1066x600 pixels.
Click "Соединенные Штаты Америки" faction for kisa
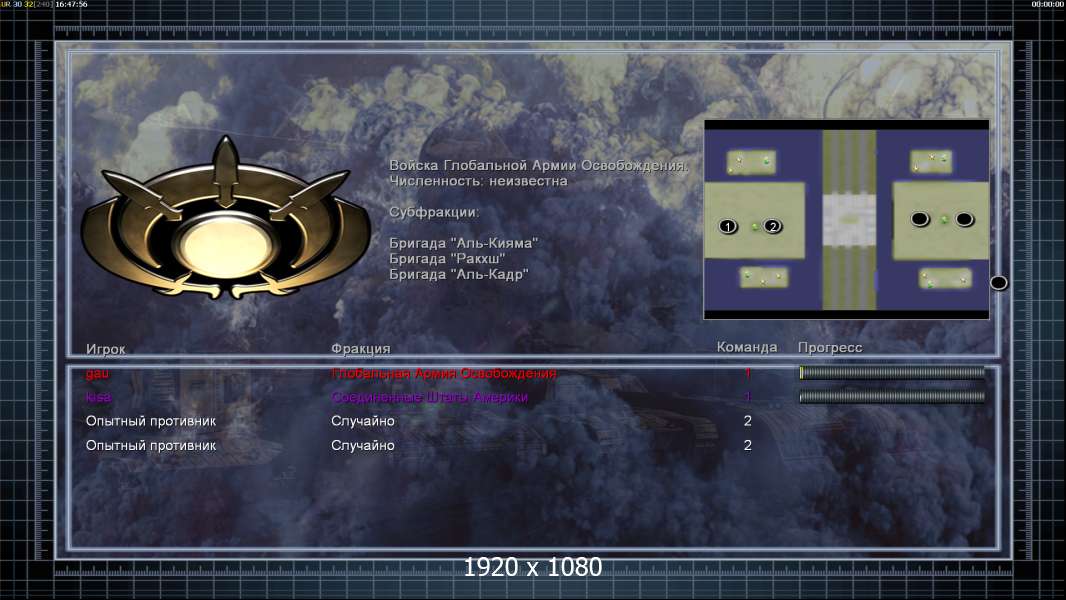[429, 397]
